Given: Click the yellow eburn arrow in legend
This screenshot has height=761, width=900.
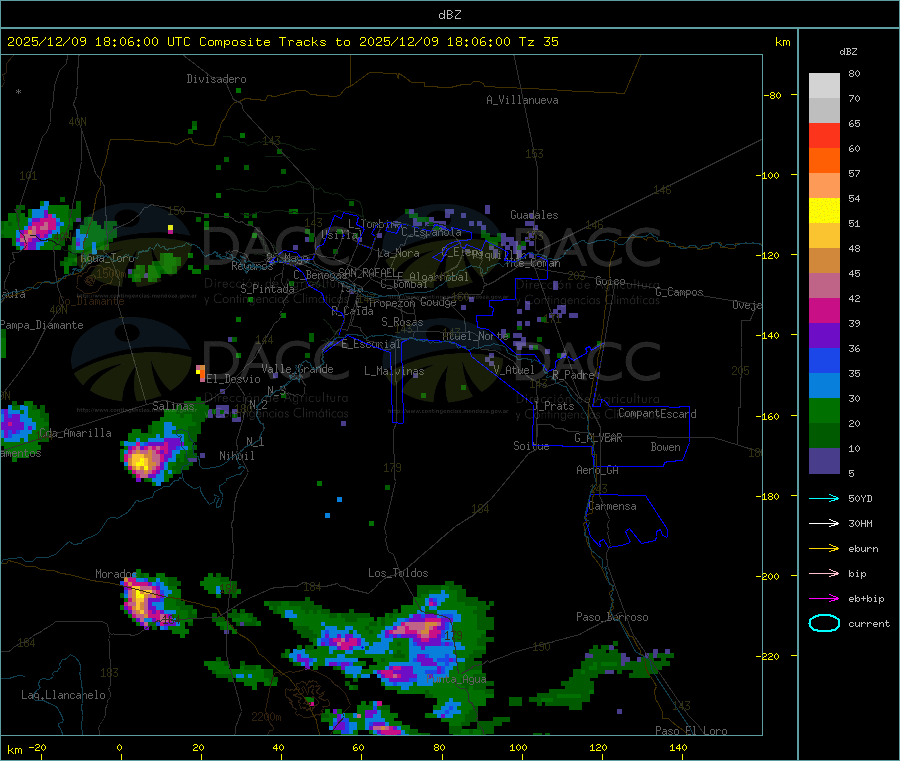Looking at the screenshot, I should (x=824, y=549).
